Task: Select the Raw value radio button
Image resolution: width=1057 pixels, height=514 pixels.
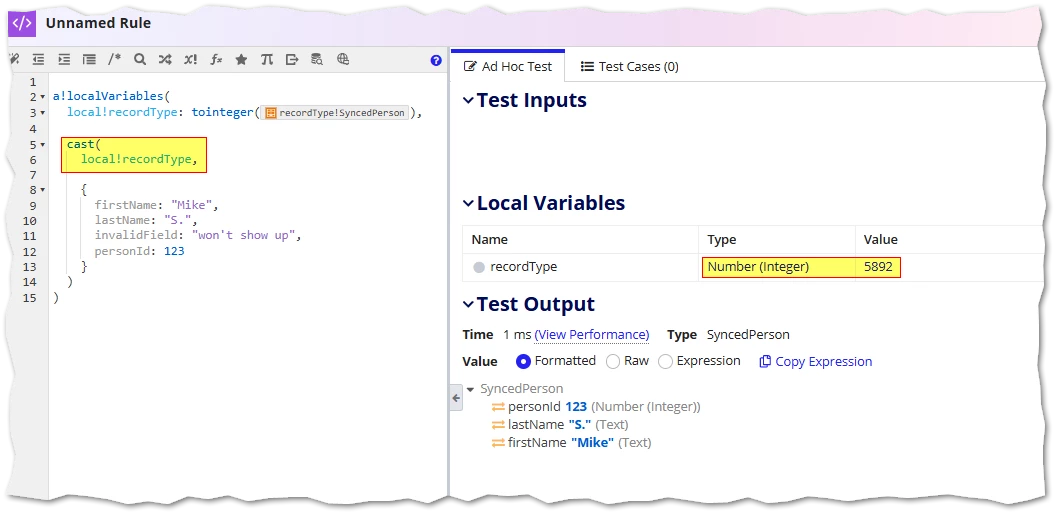Action: [x=613, y=362]
